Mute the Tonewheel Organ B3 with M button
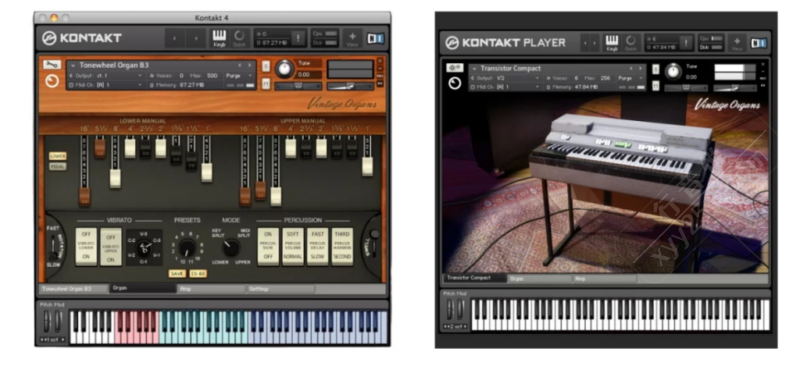Viewport: 800px width, 373px height. pyautogui.click(x=266, y=84)
